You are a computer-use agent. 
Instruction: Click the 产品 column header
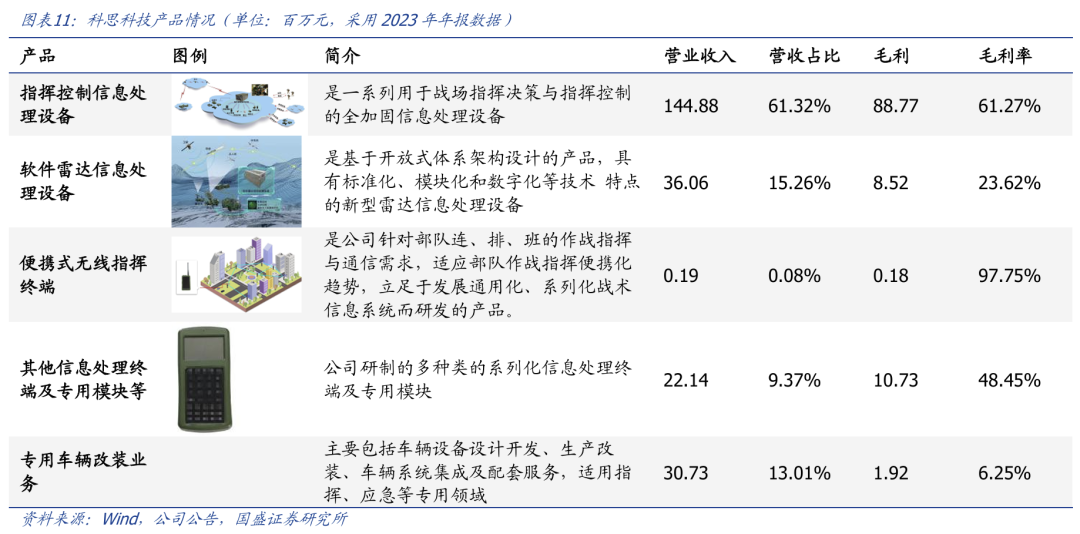point(38,57)
